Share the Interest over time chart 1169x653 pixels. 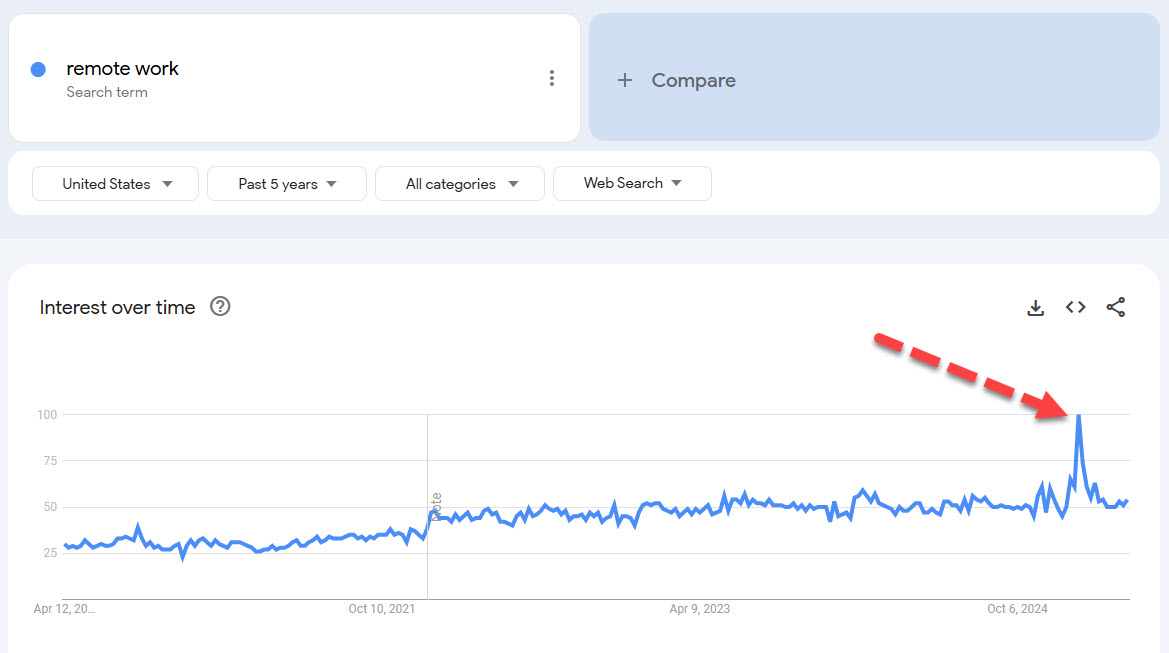(1115, 307)
